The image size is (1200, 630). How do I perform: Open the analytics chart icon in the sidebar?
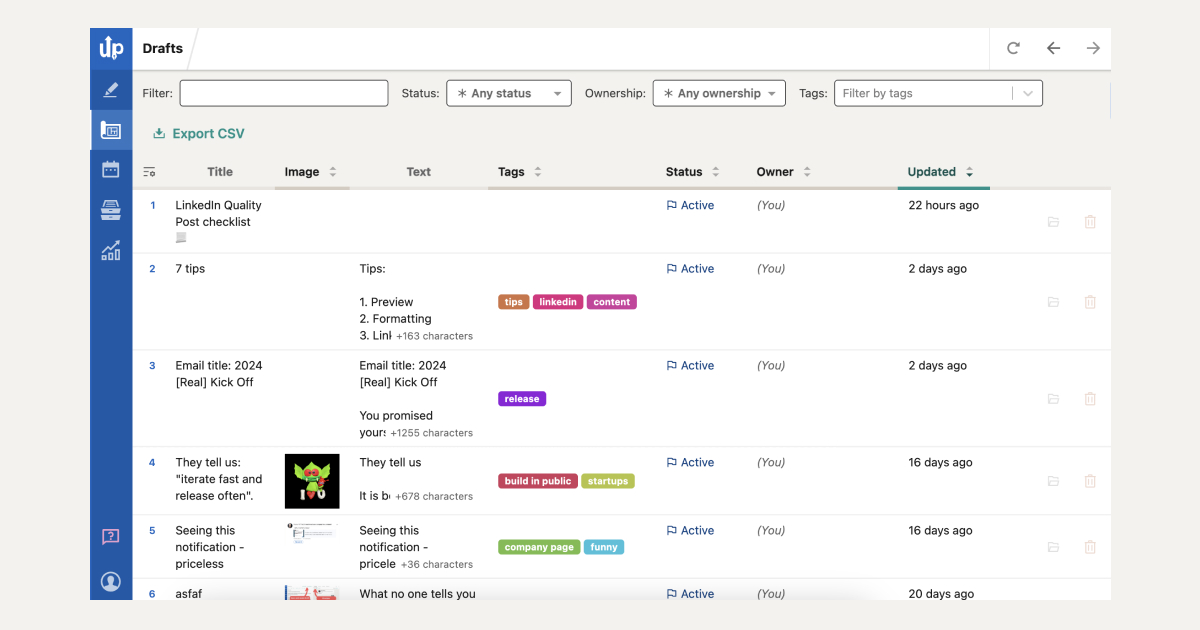[110, 249]
